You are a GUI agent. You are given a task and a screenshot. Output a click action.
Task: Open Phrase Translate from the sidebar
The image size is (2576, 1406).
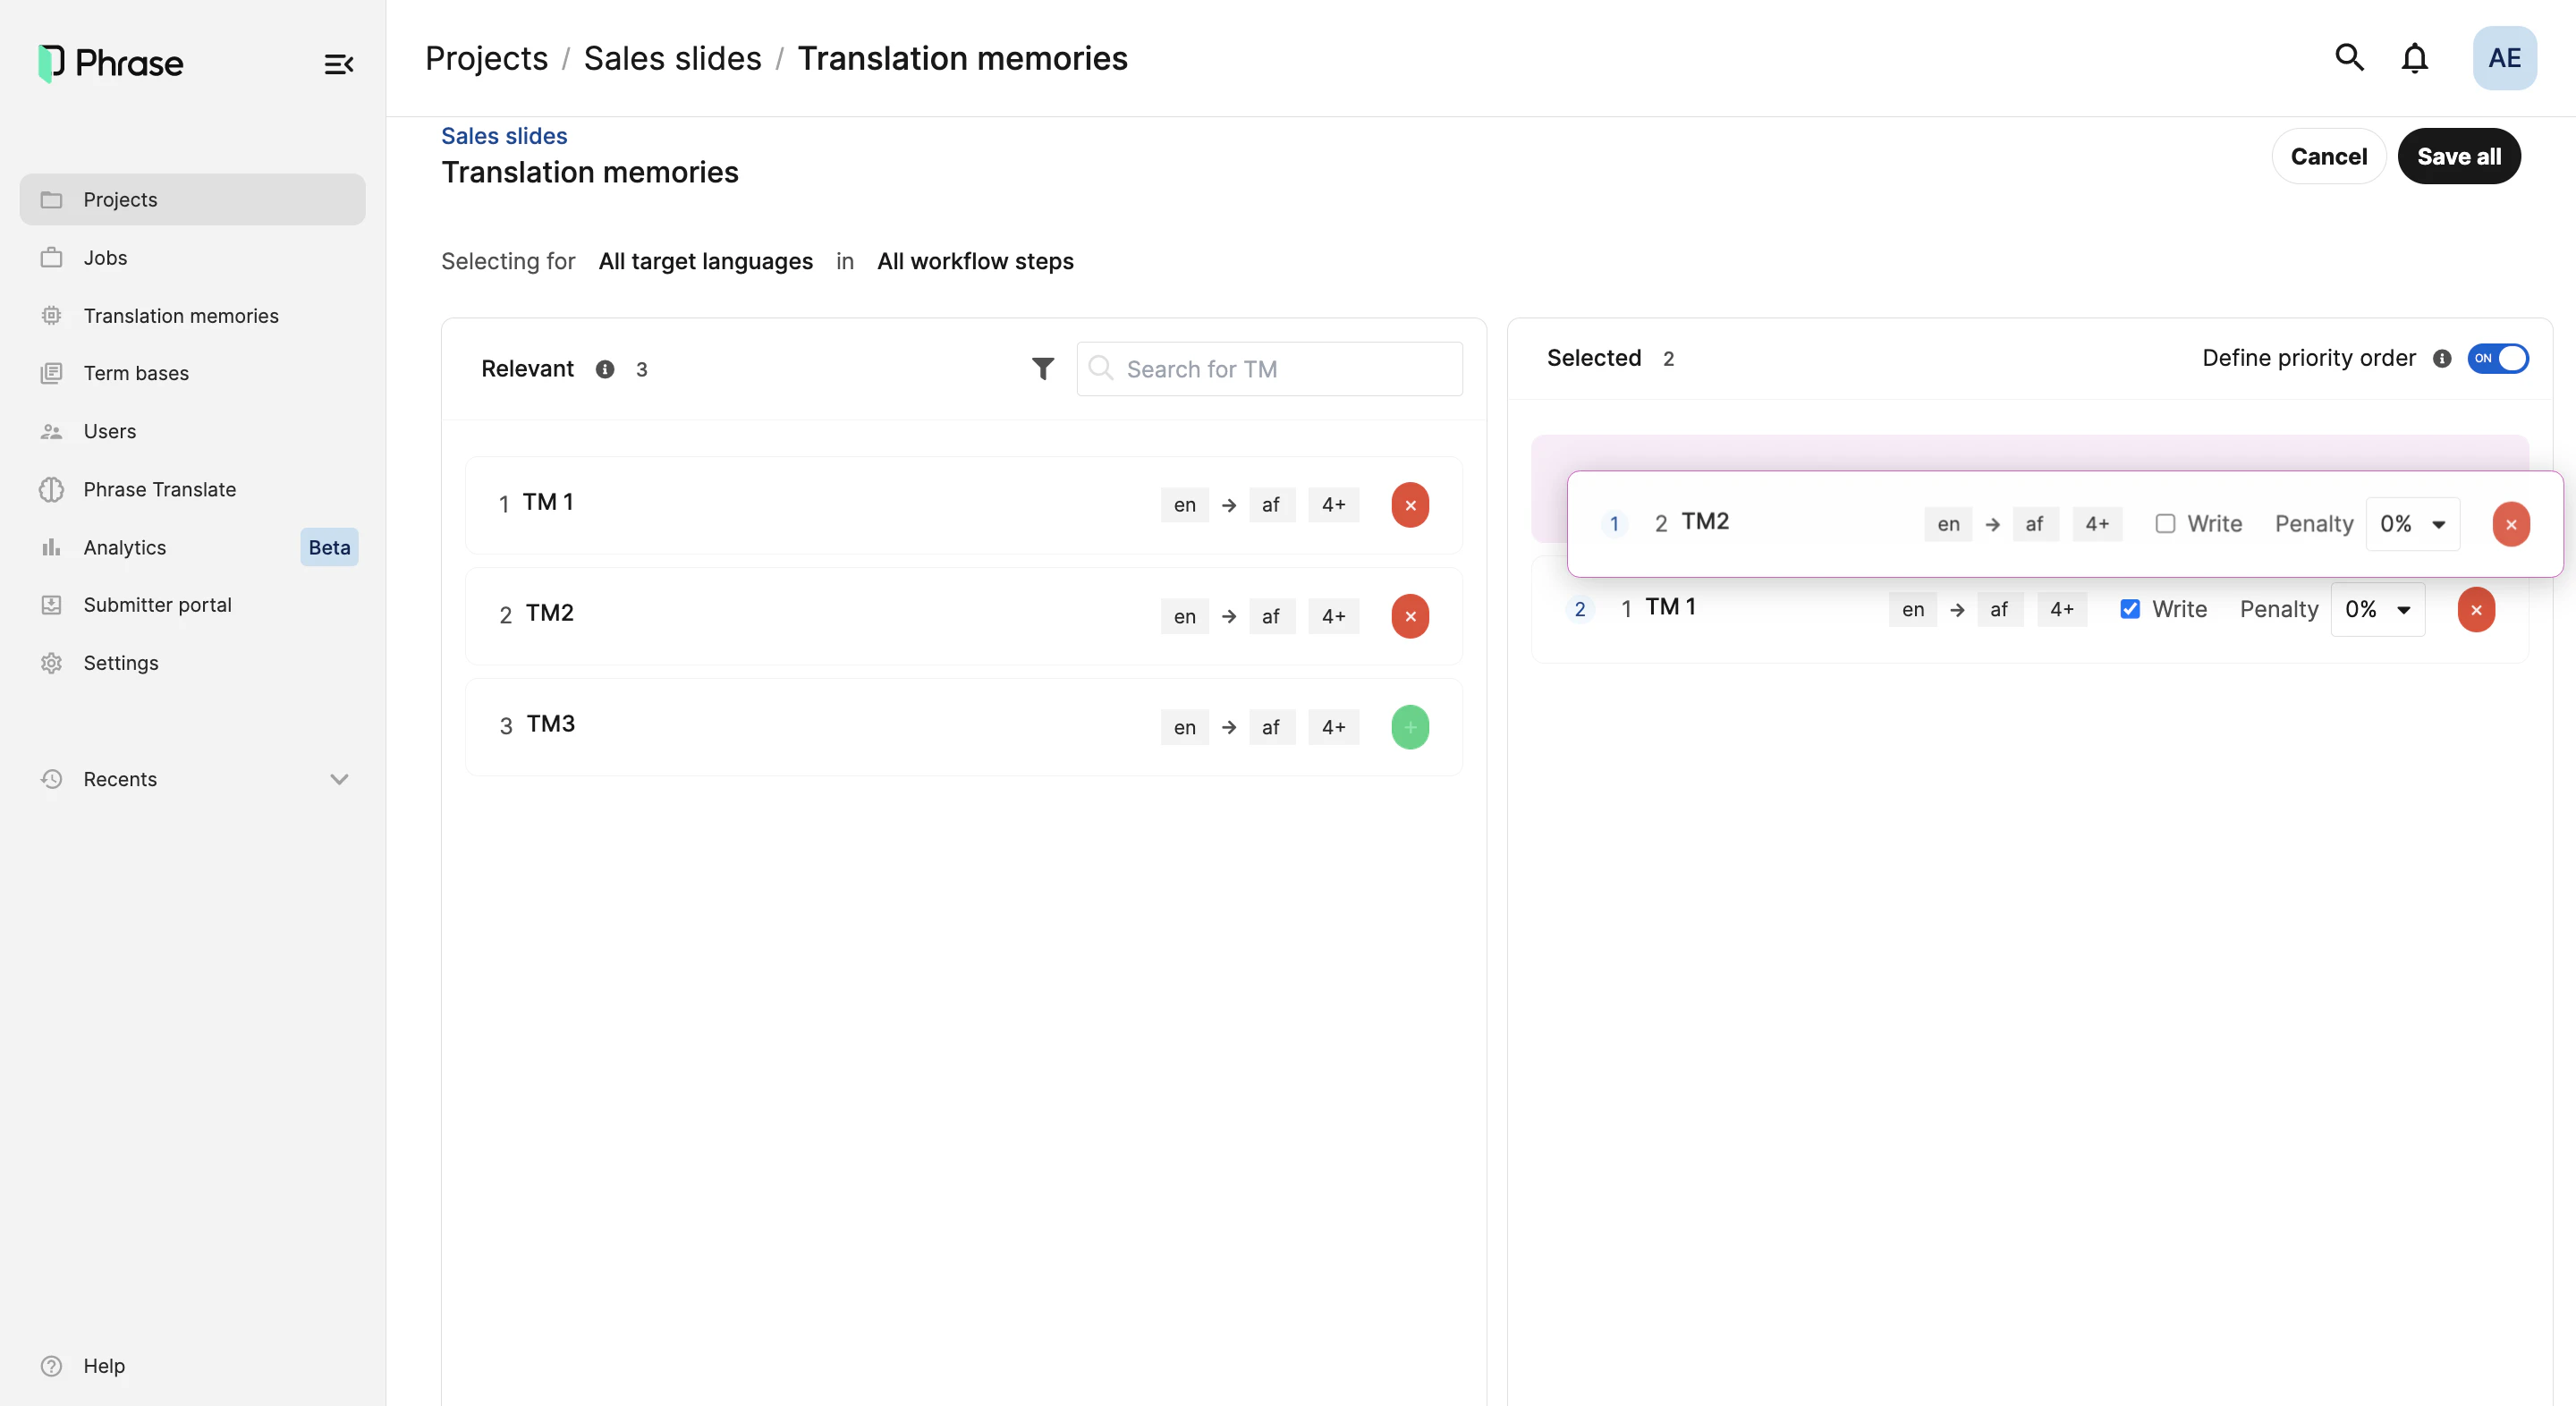[x=160, y=489]
